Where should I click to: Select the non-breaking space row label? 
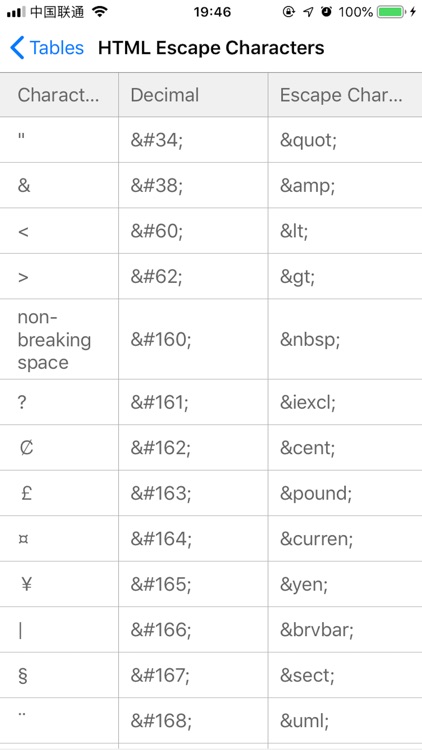click(54, 340)
